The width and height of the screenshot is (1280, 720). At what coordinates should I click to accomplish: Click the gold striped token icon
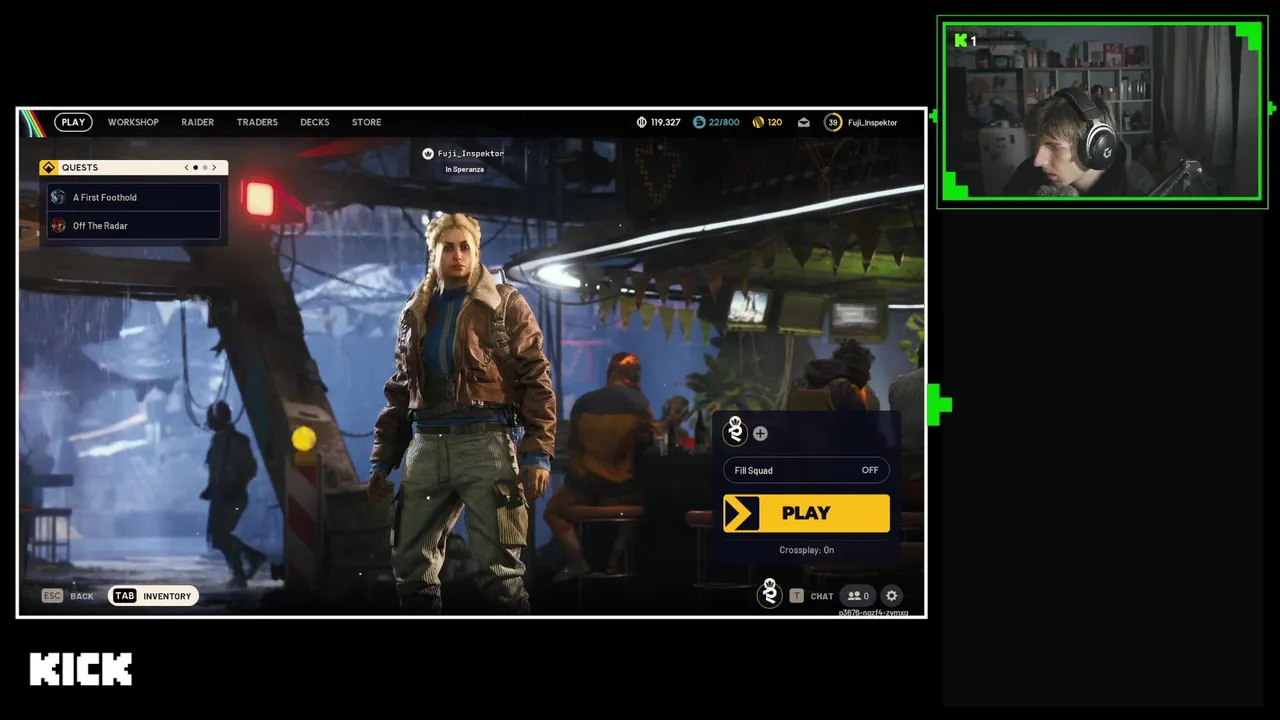coord(758,122)
